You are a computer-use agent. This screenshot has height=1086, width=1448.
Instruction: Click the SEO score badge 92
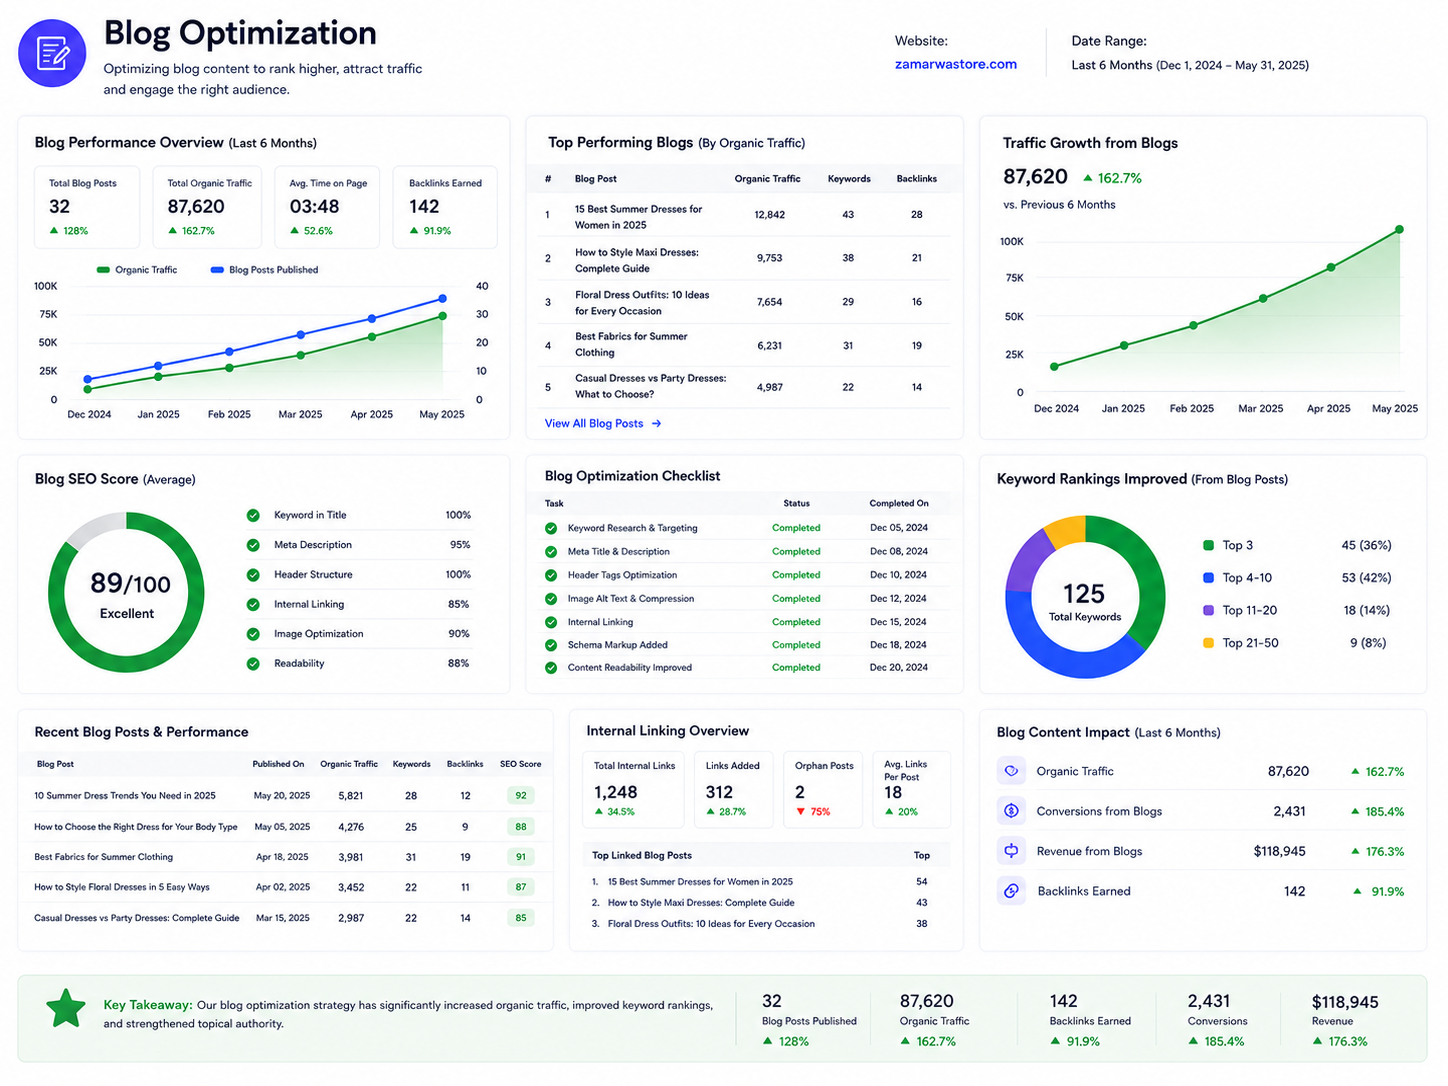(x=521, y=796)
